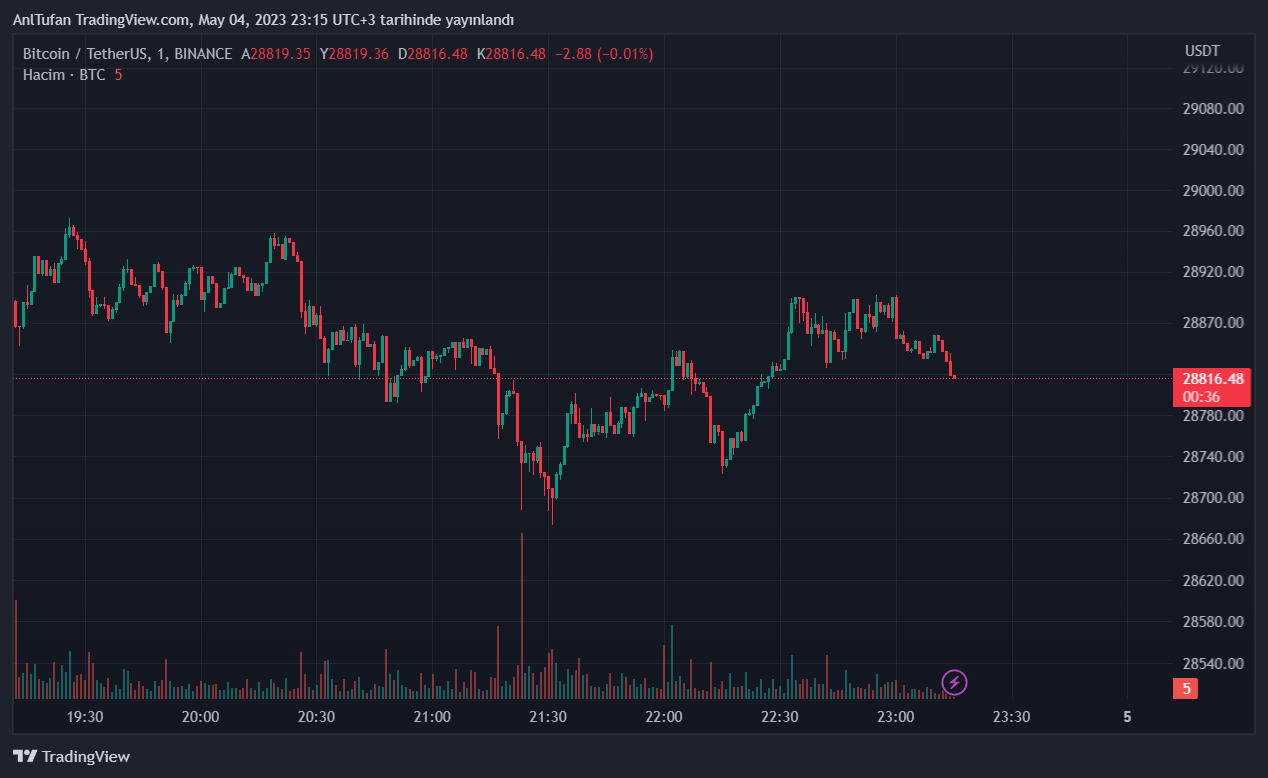Click the USDT currency label
The image size is (1268, 778).
coord(1202,50)
